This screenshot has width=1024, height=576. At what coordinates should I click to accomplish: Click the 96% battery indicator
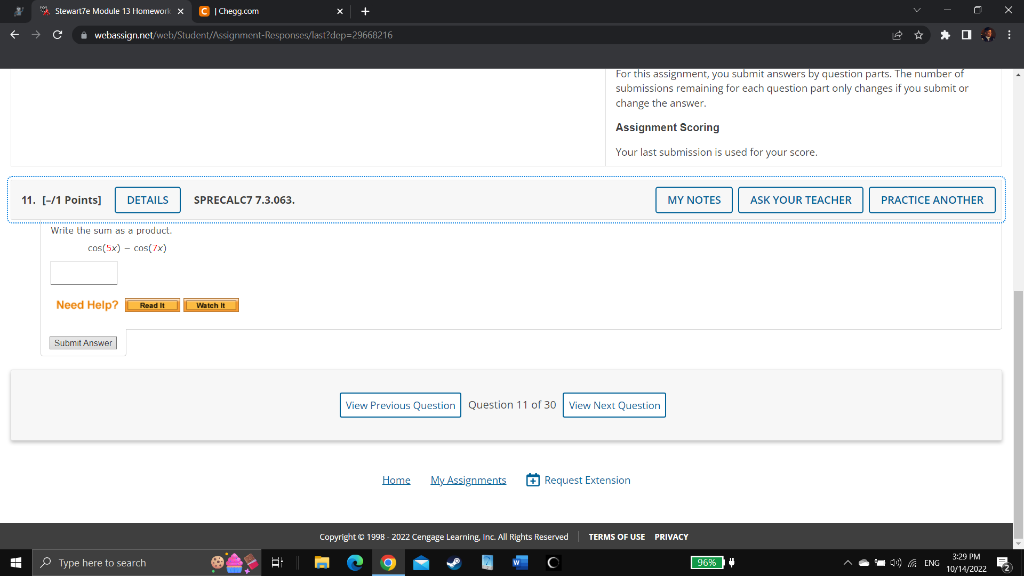click(707, 562)
